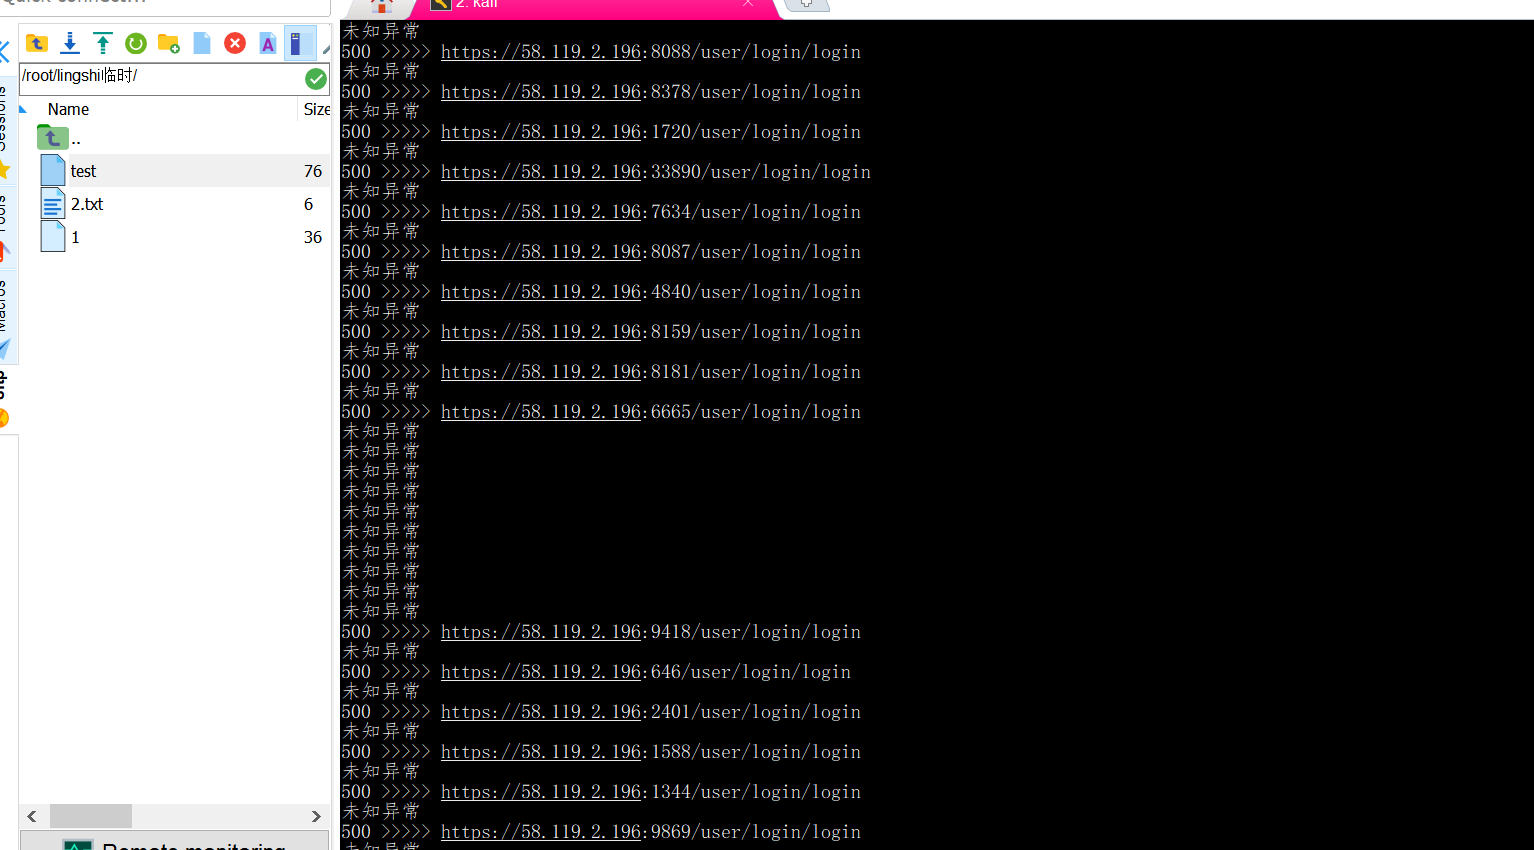
Task: Click size value 36 of file 1
Action: 313,237
